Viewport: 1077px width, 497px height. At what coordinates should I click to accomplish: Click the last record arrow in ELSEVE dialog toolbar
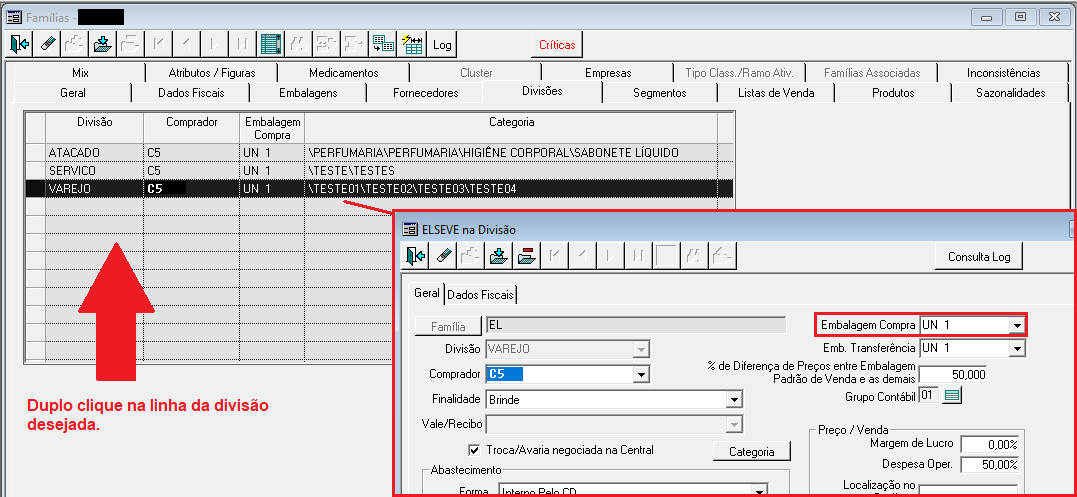coord(638,256)
